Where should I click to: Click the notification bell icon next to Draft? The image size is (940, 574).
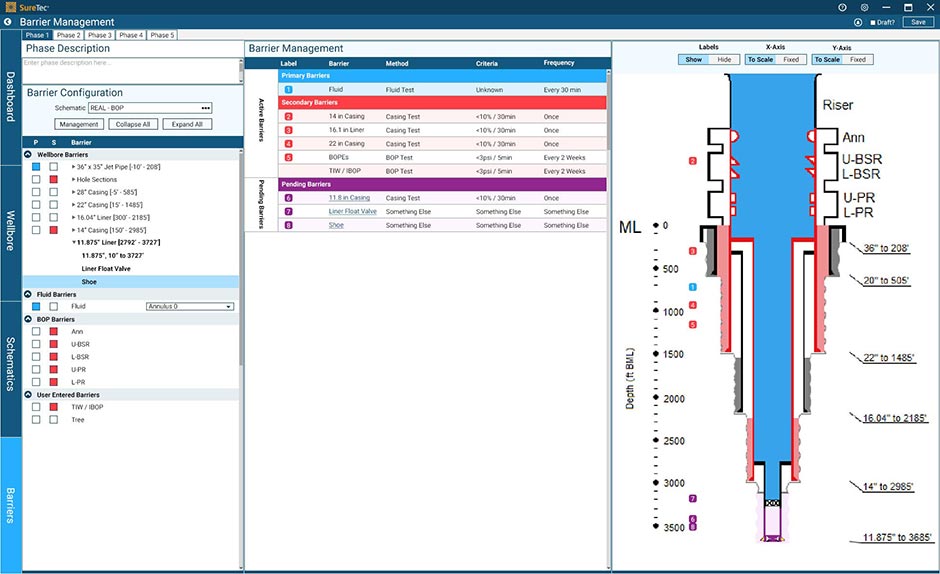858,22
